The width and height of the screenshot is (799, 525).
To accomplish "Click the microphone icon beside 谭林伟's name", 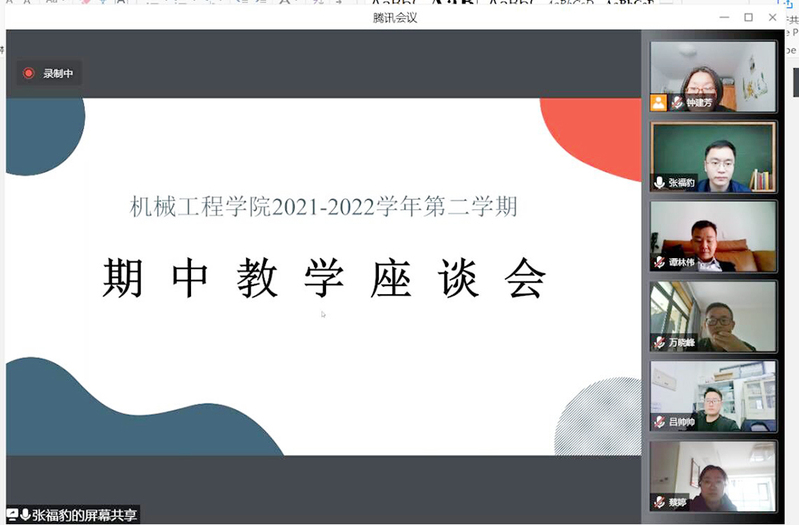I will pos(659,263).
